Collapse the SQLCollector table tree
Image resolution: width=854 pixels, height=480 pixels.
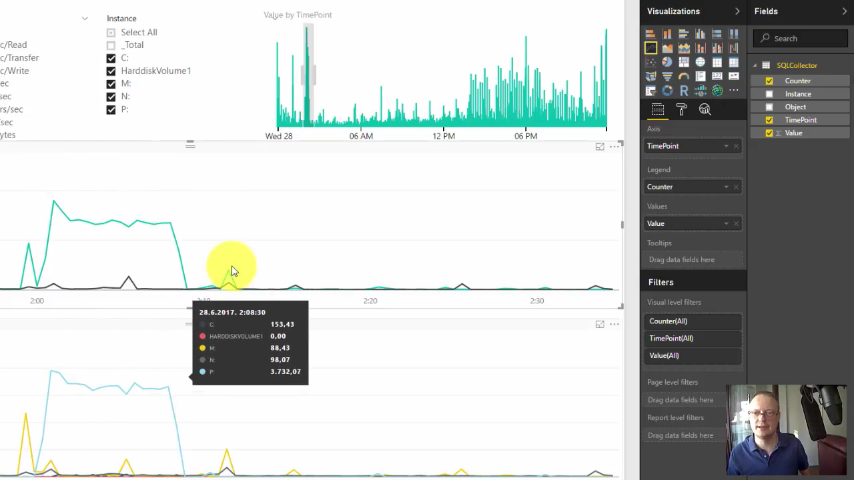755,65
